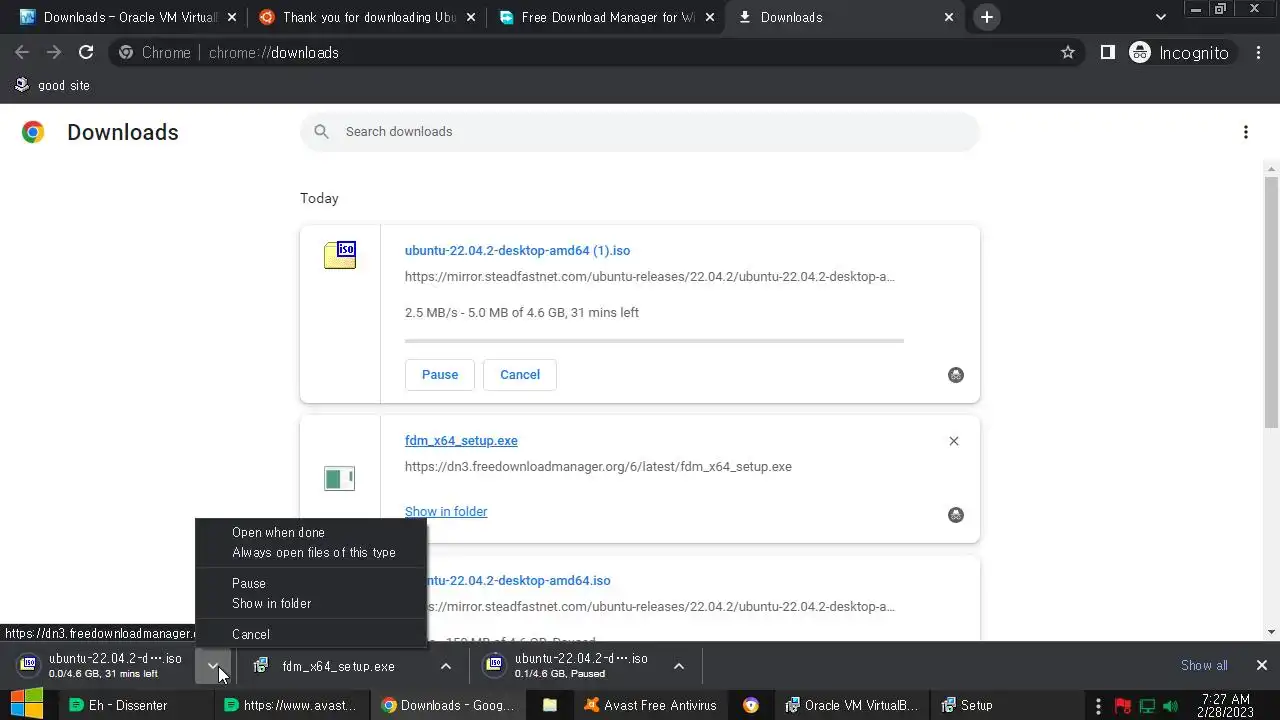This screenshot has width=1280, height=720.
Task: Open the volume control in system tray
Action: [1171, 706]
